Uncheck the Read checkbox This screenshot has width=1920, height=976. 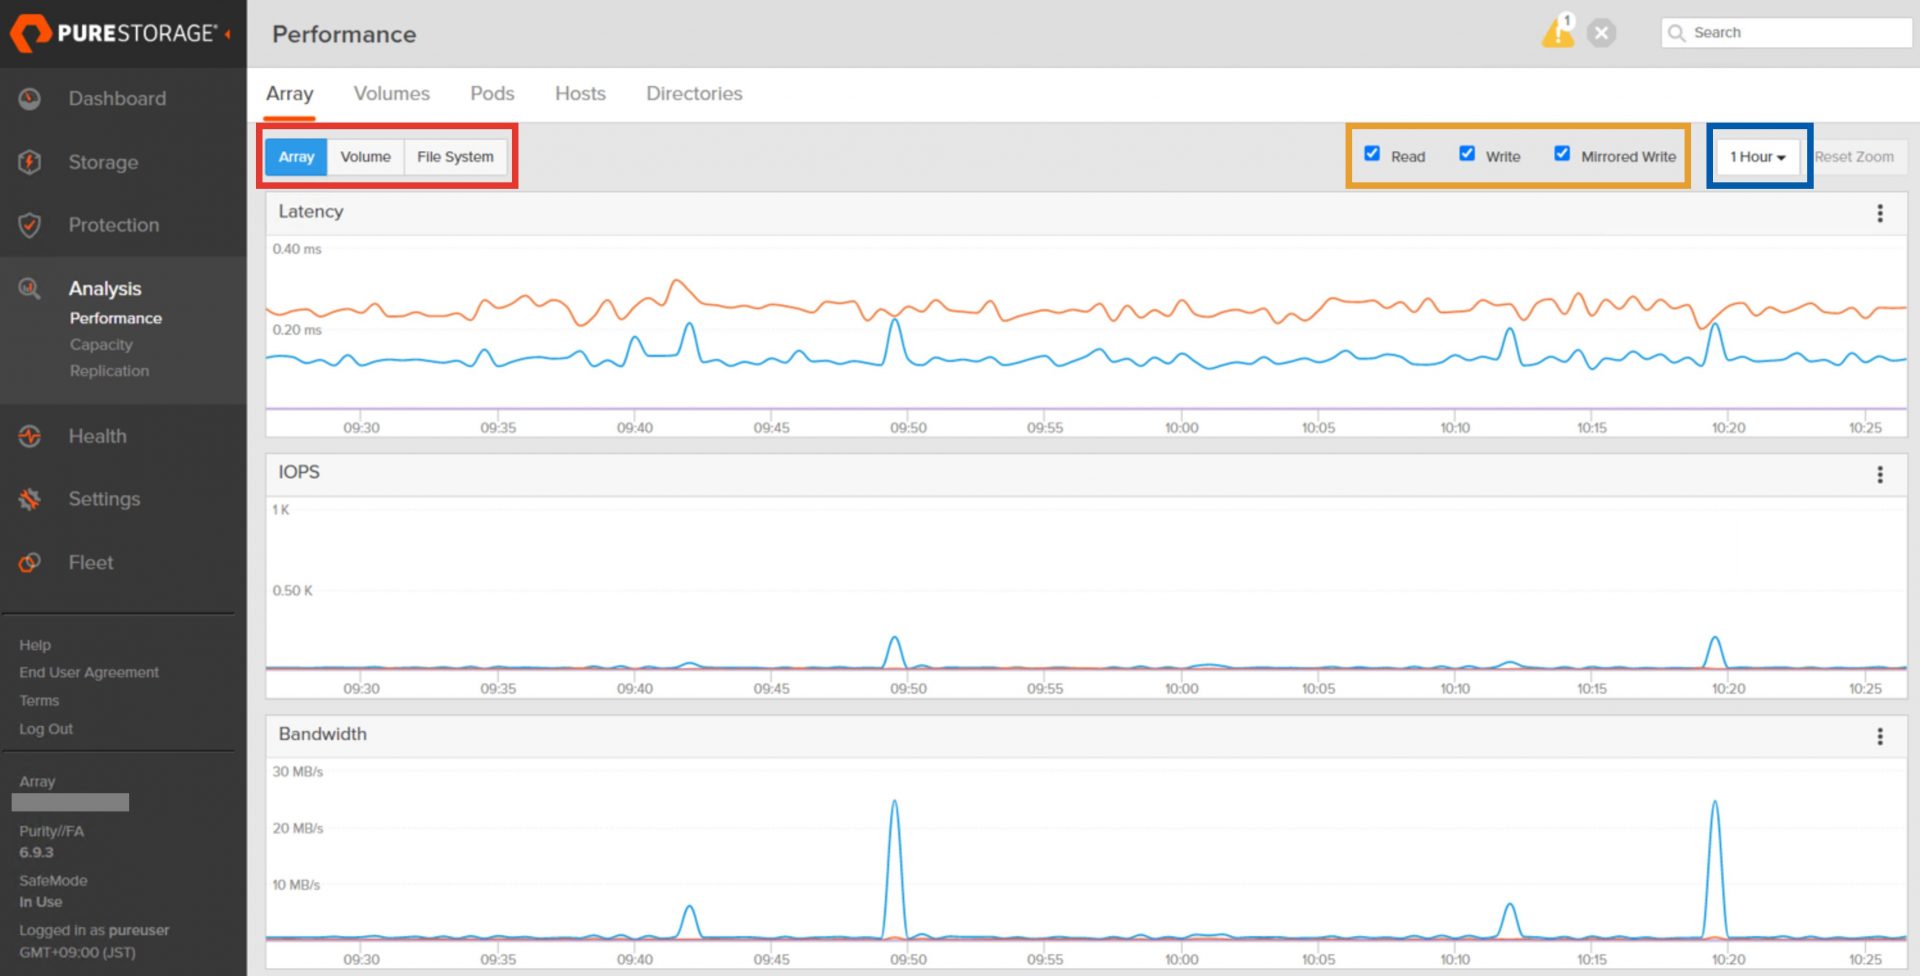tap(1372, 154)
